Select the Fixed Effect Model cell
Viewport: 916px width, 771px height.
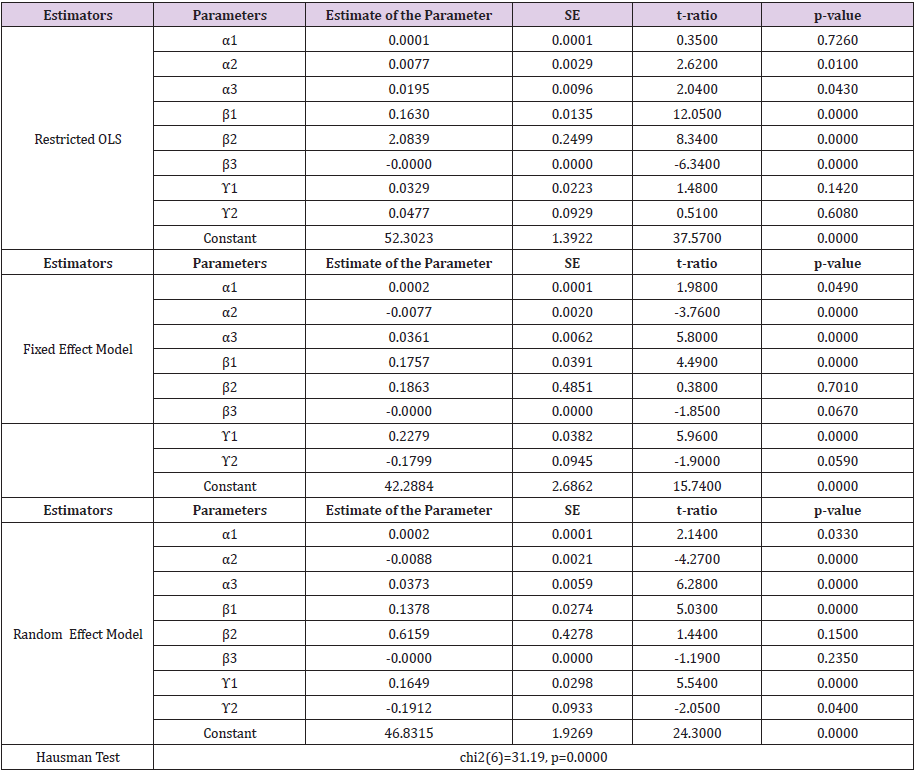(78, 349)
